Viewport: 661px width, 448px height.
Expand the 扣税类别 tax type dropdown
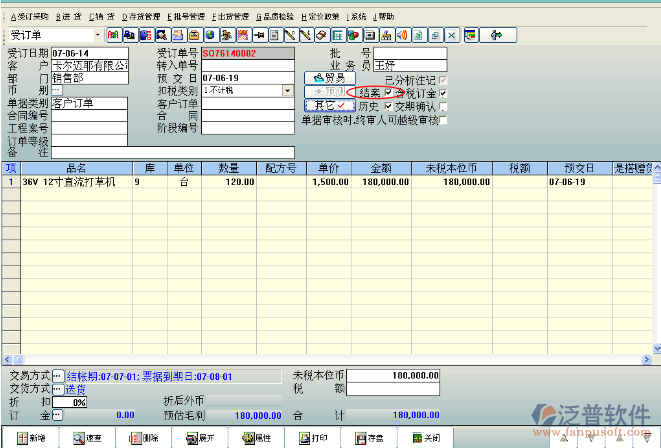click(288, 90)
